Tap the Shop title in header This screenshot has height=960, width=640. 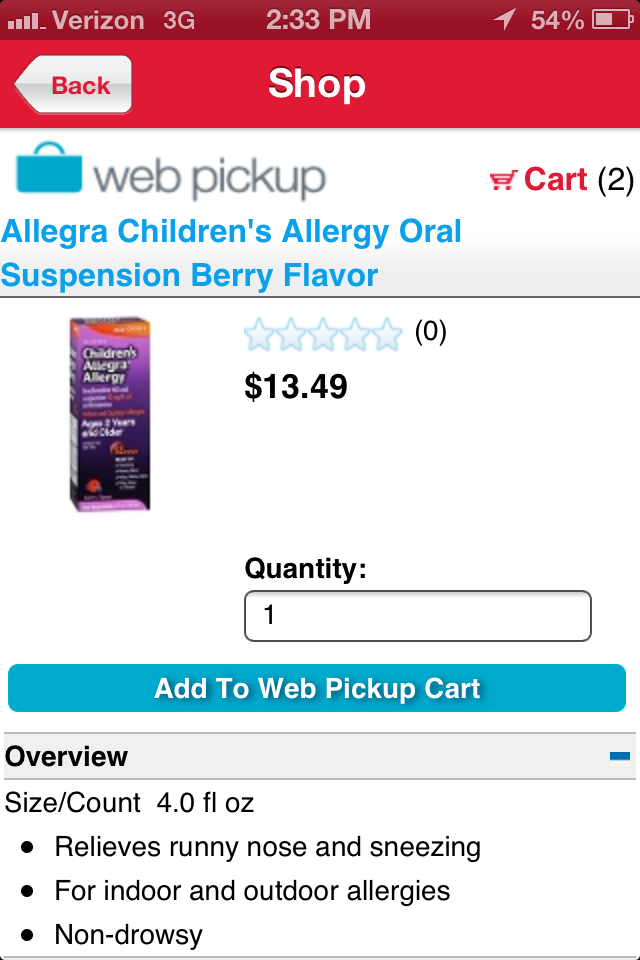tap(317, 84)
